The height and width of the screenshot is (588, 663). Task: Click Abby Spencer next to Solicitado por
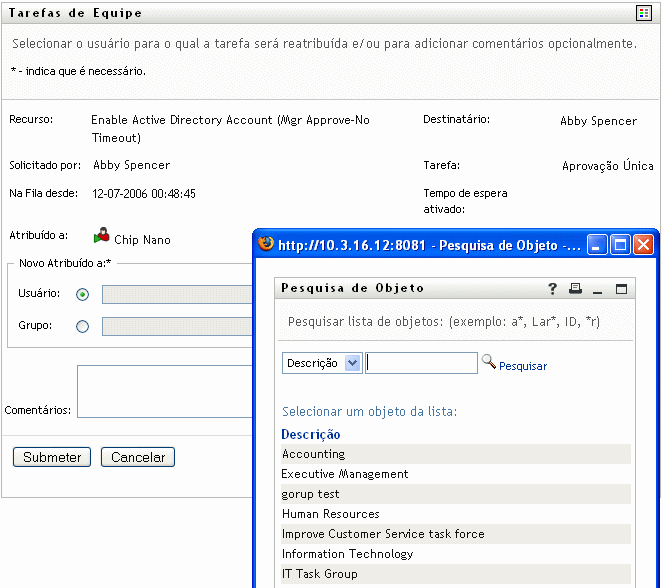tap(132, 165)
